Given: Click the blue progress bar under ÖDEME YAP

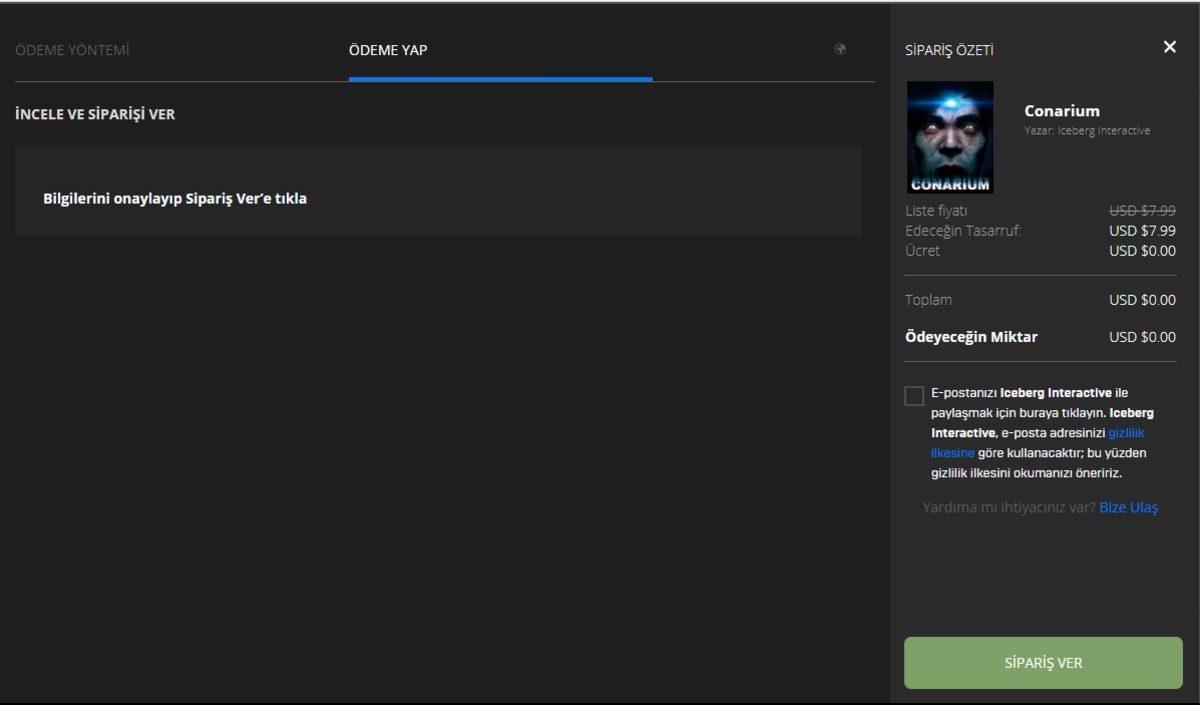Looking at the screenshot, I should [x=498, y=75].
